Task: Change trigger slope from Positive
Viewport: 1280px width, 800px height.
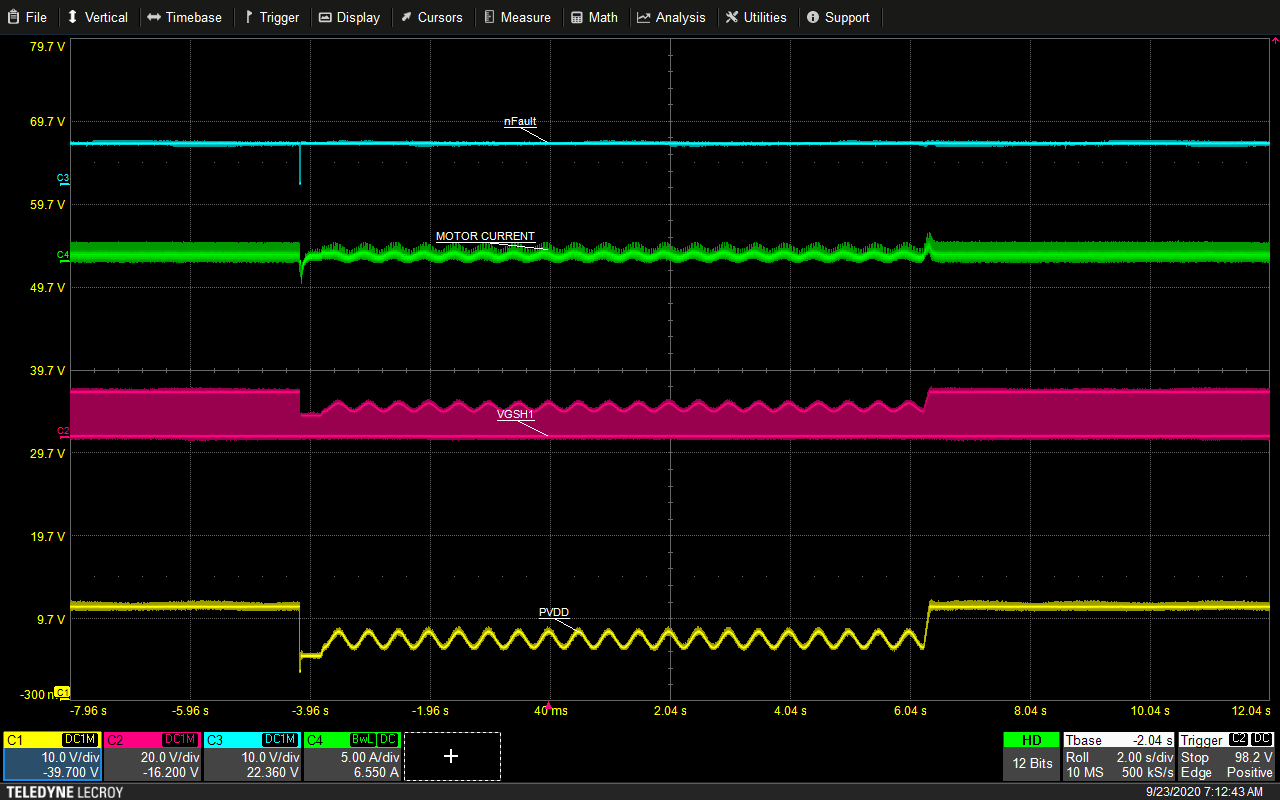Action: point(1249,772)
